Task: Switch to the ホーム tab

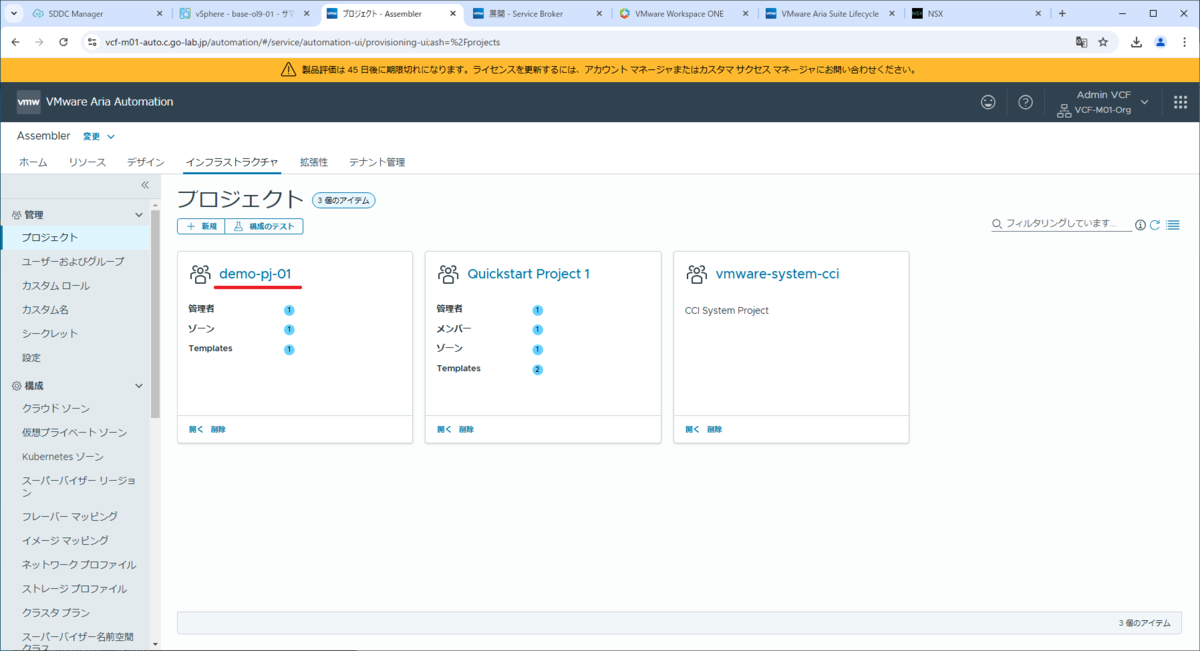Action: point(33,162)
